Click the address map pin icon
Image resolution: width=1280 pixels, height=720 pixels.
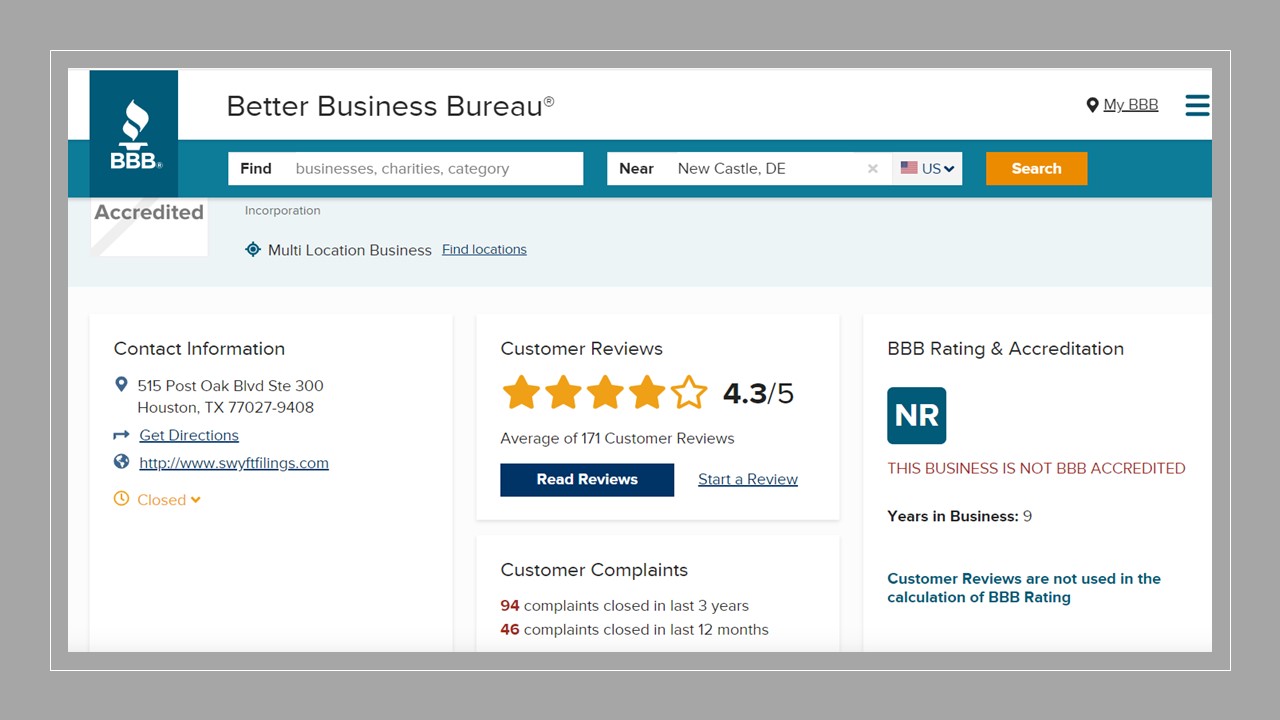point(121,385)
